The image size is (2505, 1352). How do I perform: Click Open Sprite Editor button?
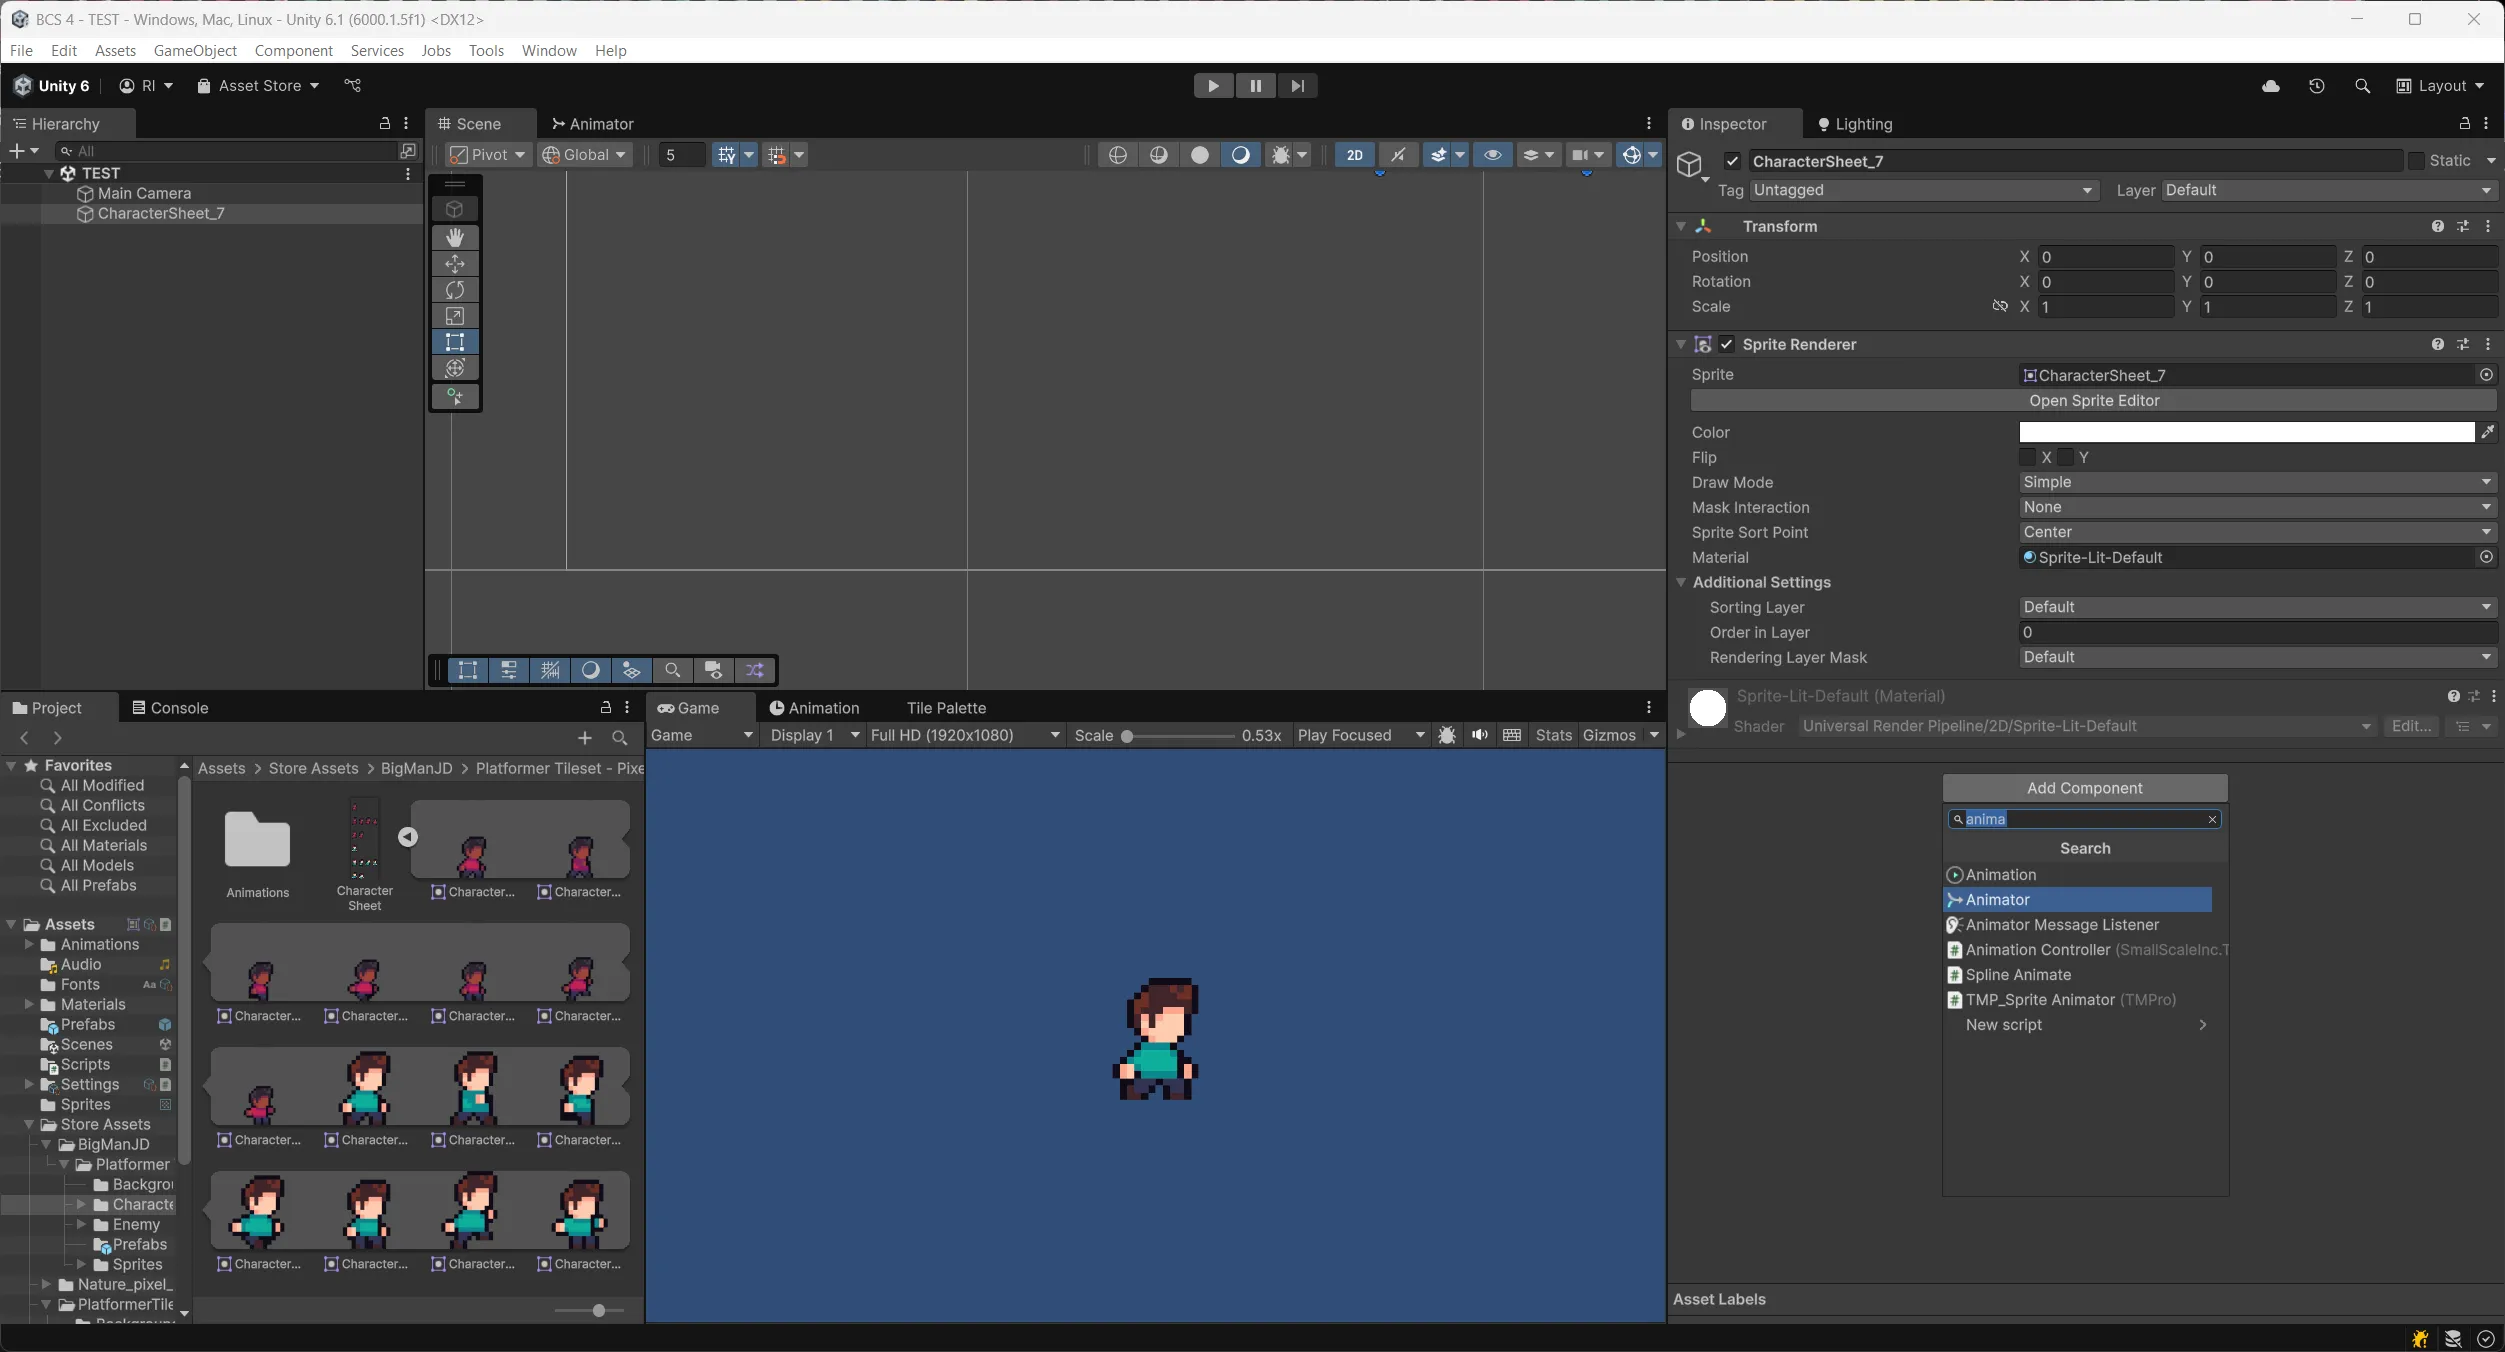[x=2094, y=400]
